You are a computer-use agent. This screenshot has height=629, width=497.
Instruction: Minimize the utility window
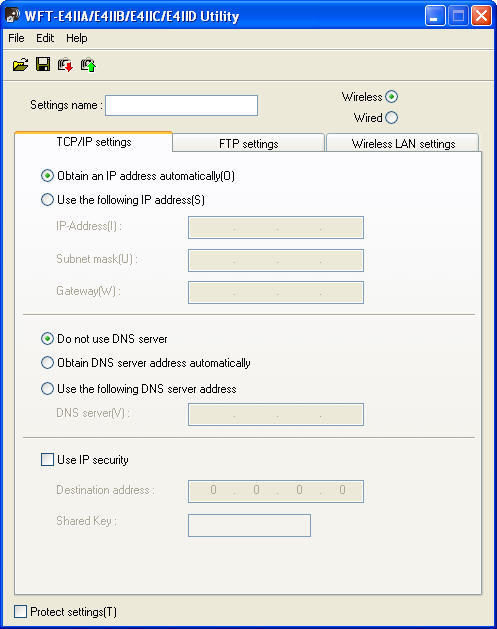[435, 16]
